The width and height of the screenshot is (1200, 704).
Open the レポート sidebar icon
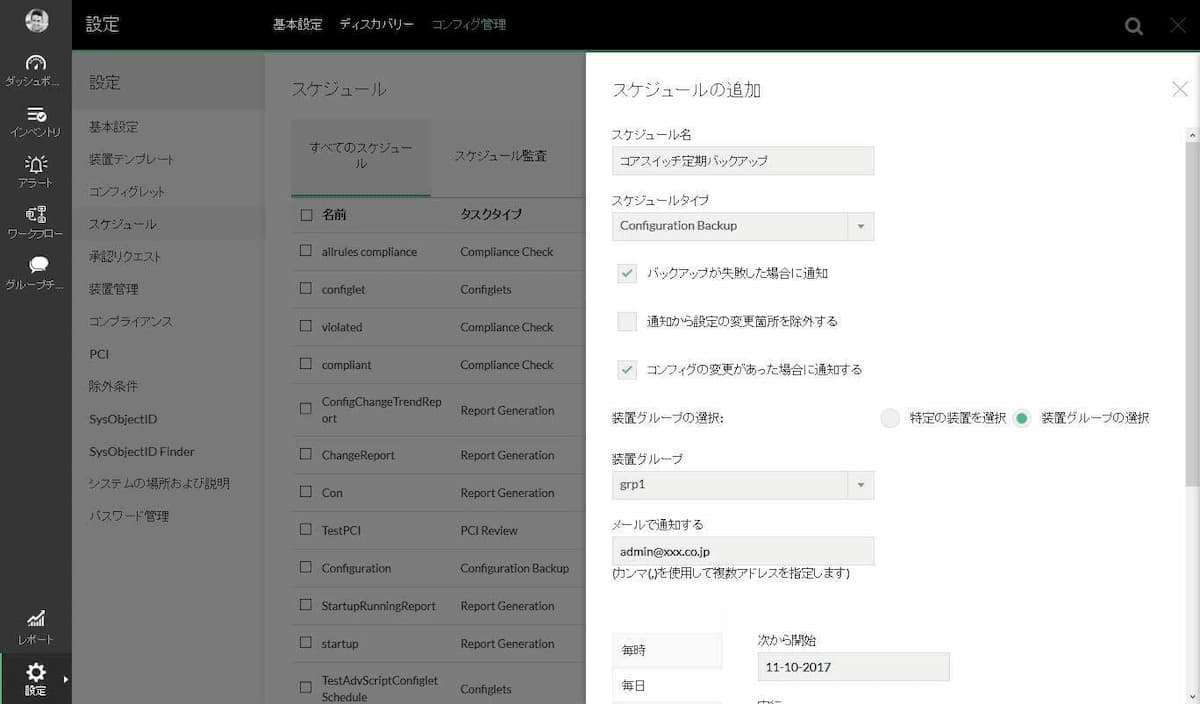click(x=36, y=620)
